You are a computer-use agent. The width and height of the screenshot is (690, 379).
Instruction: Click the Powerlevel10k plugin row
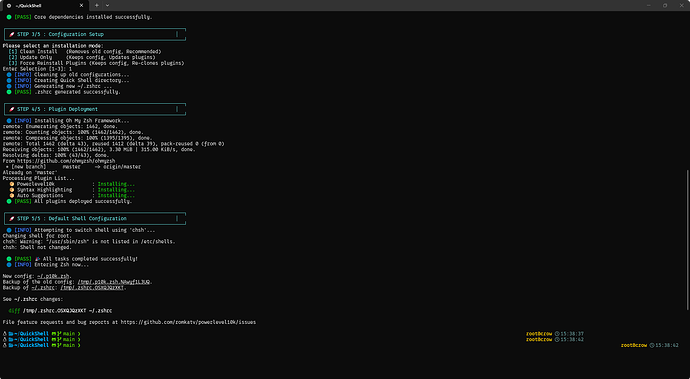click(x=72, y=184)
